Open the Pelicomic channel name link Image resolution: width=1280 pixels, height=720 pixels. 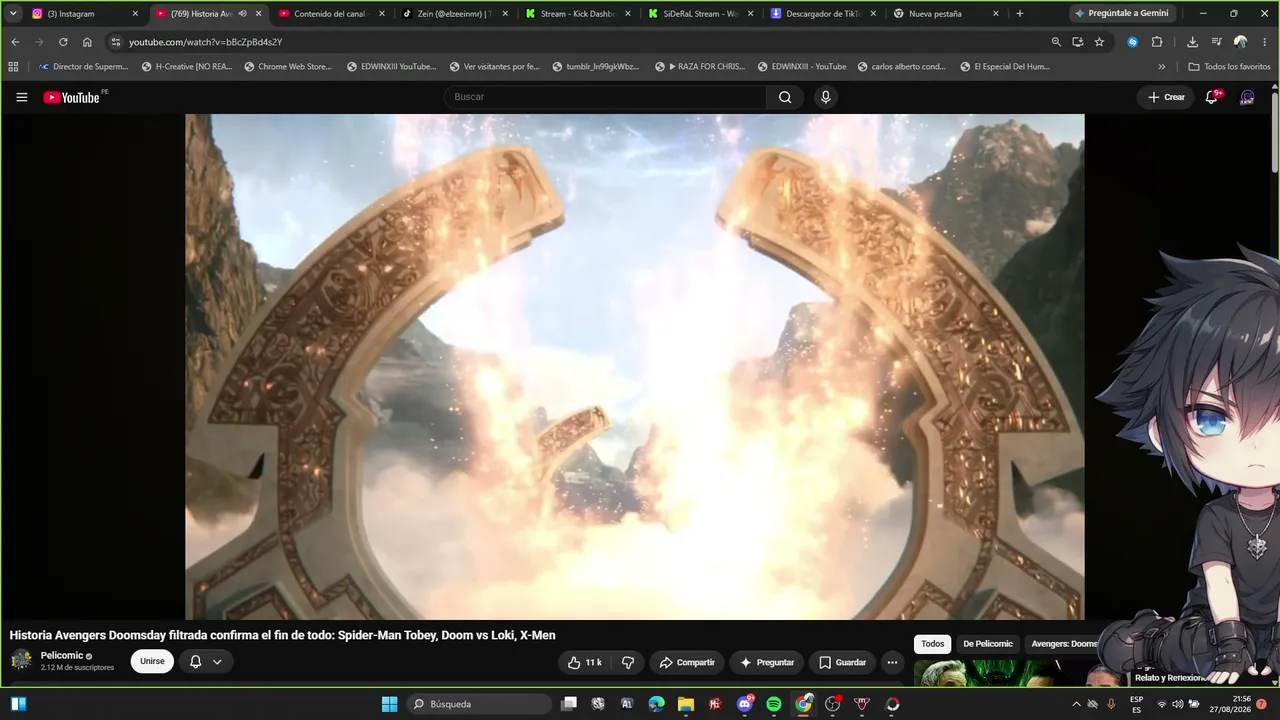coord(62,655)
